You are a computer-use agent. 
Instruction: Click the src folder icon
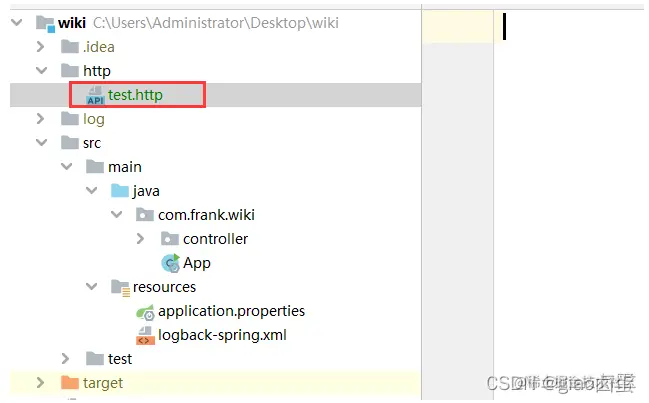point(70,142)
